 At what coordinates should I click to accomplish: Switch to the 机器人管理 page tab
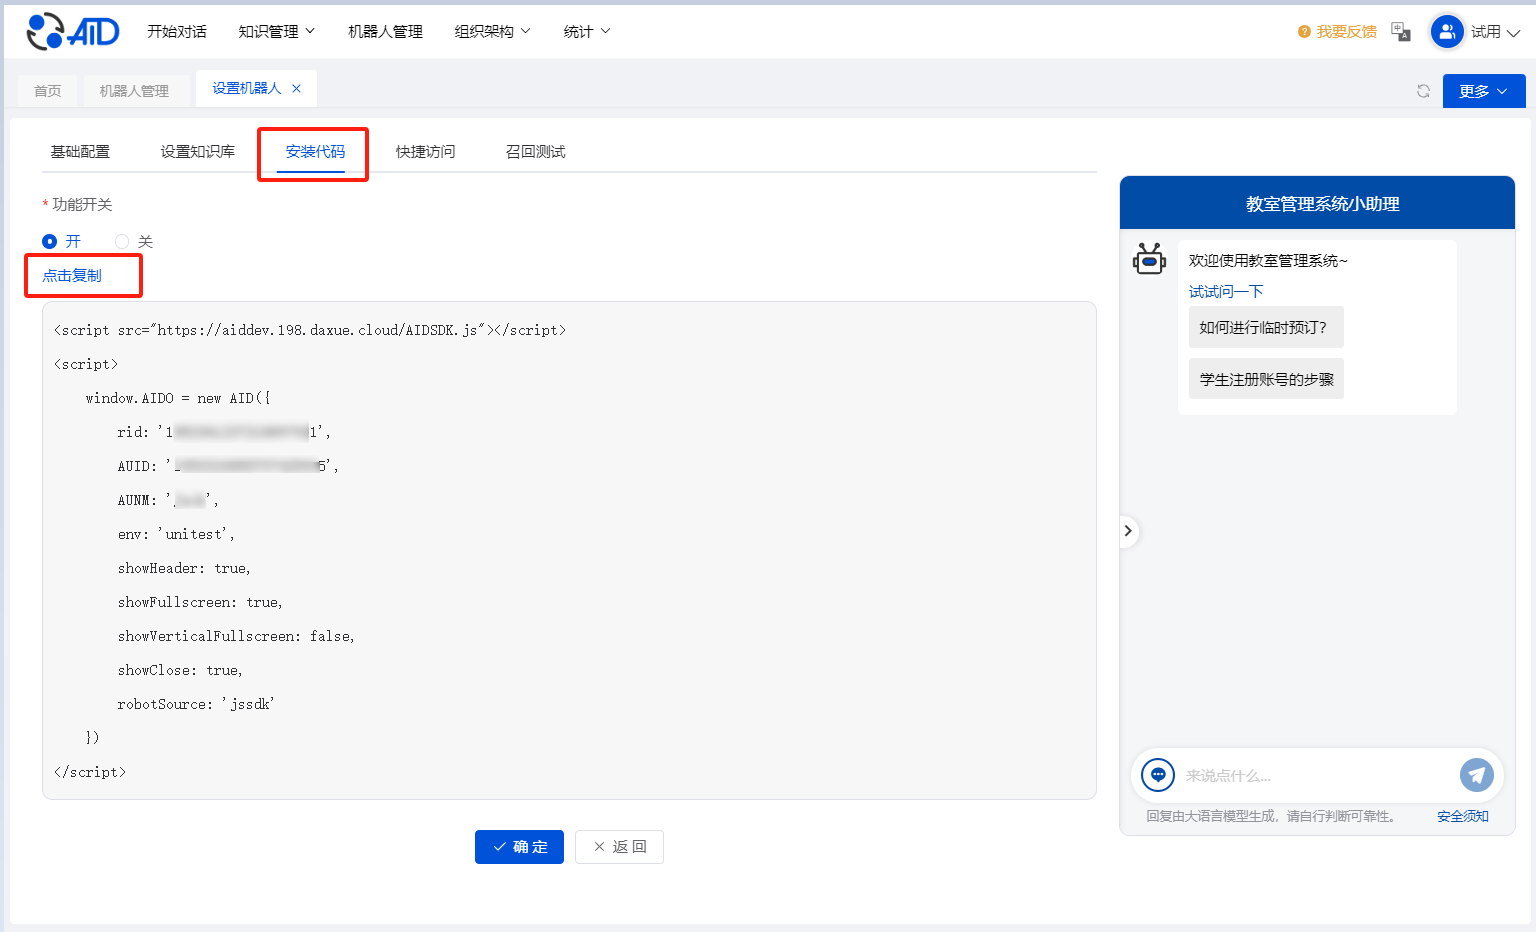[x=134, y=91]
